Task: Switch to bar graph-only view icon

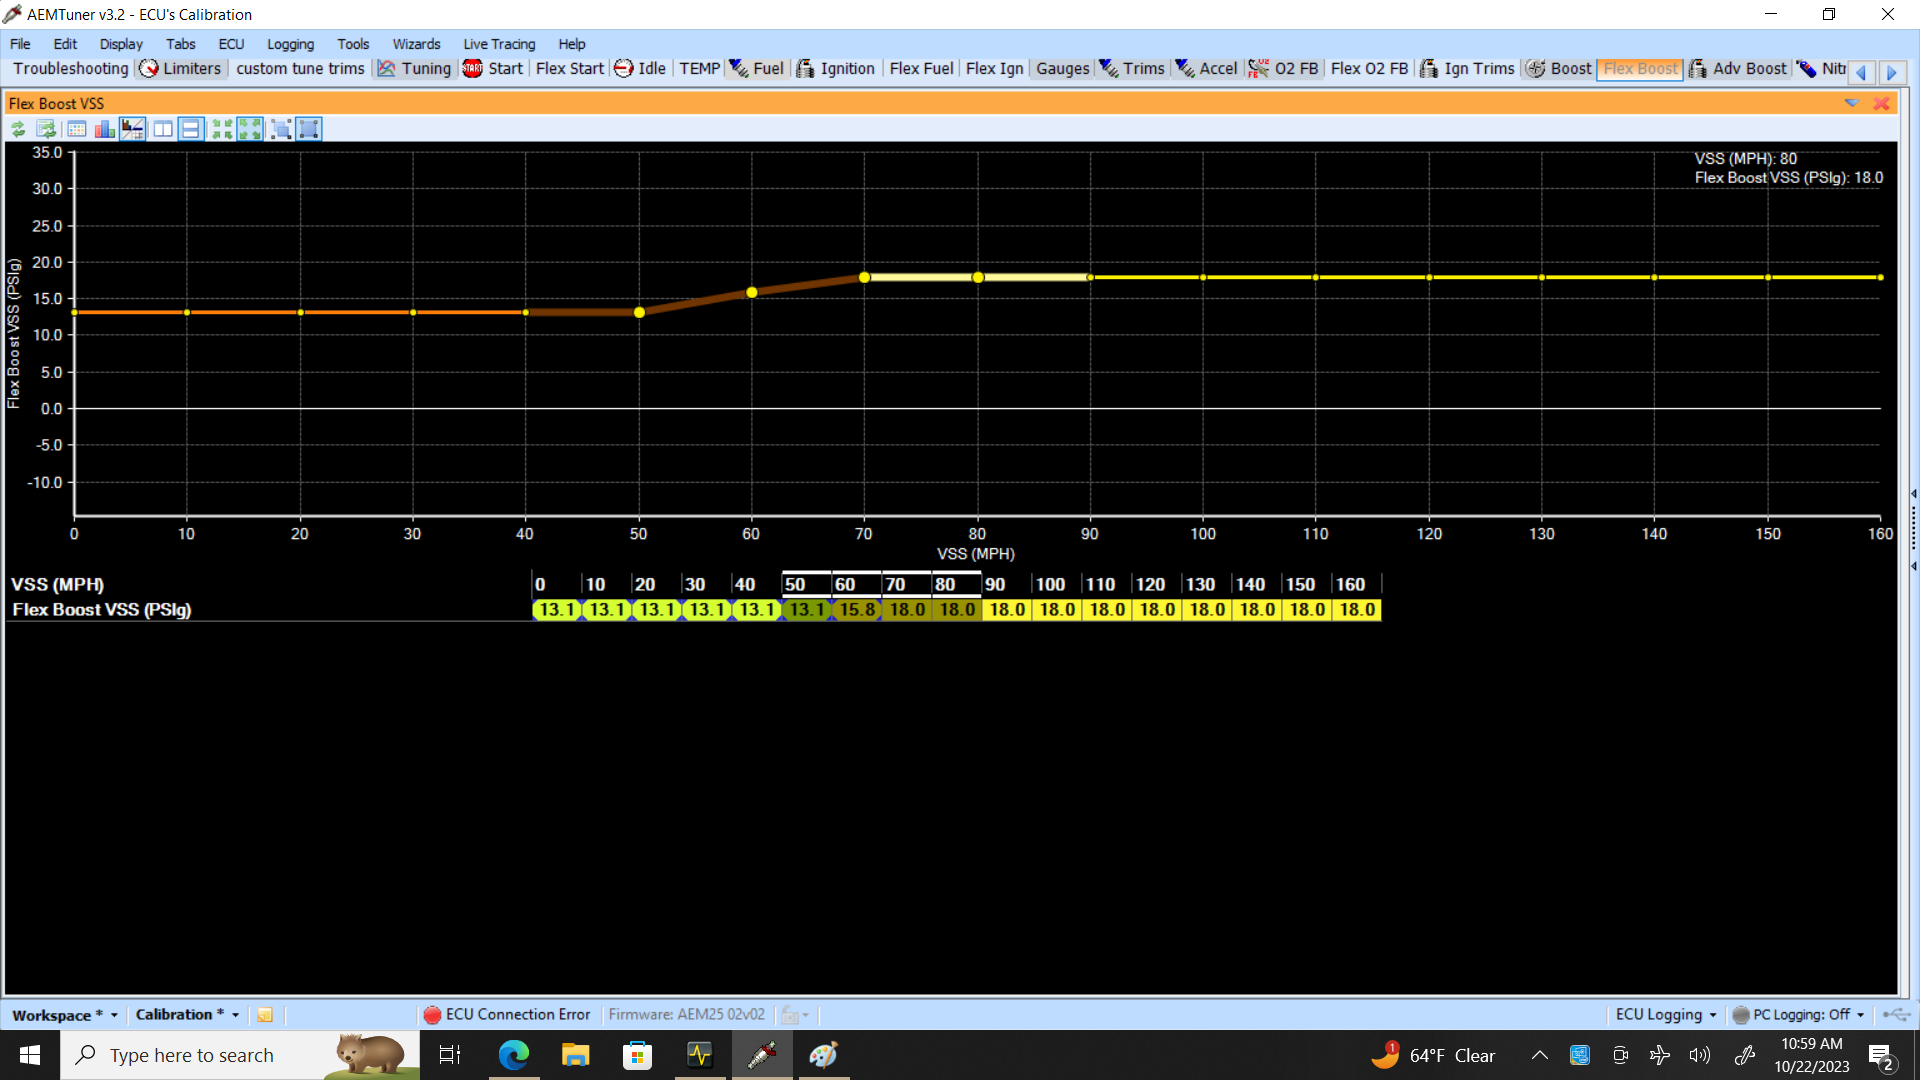Action: click(x=104, y=129)
